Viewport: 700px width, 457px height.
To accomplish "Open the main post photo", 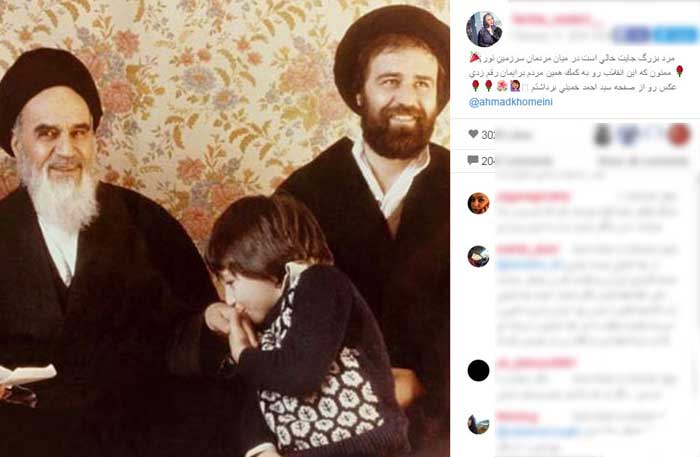I will pyautogui.click(x=225, y=228).
